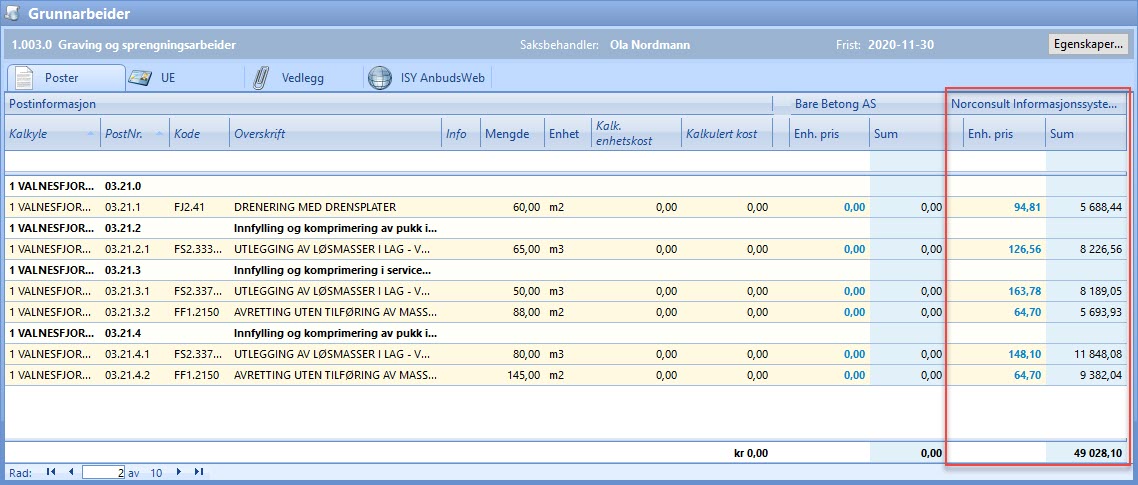Click the Info column header
The height and width of the screenshot is (485, 1138).
(460, 134)
